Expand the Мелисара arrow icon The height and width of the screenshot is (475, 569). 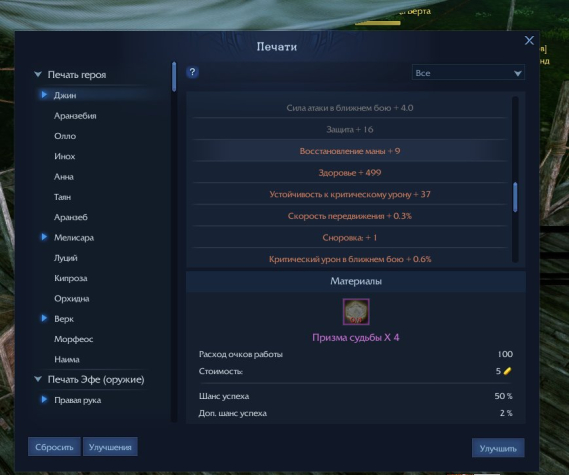pyautogui.click(x=44, y=237)
